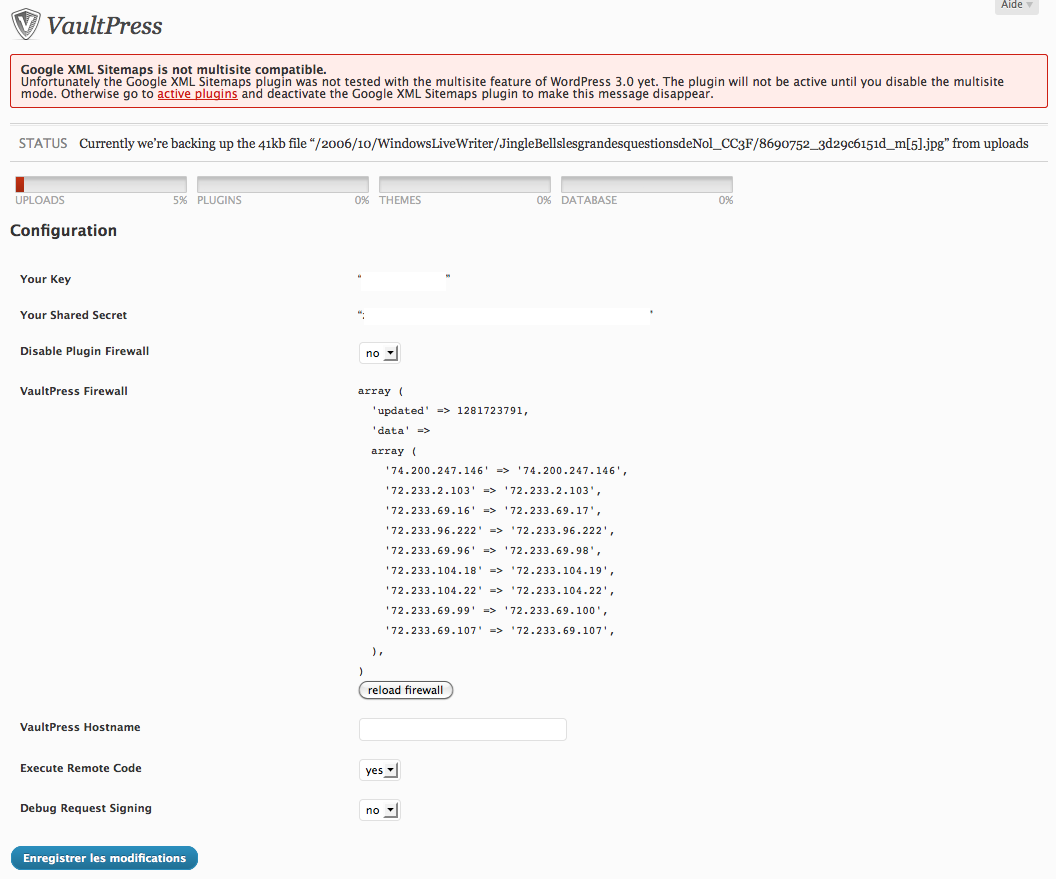Click the Plugins progress bar
Viewport: 1056px width, 879px height.
(x=283, y=184)
